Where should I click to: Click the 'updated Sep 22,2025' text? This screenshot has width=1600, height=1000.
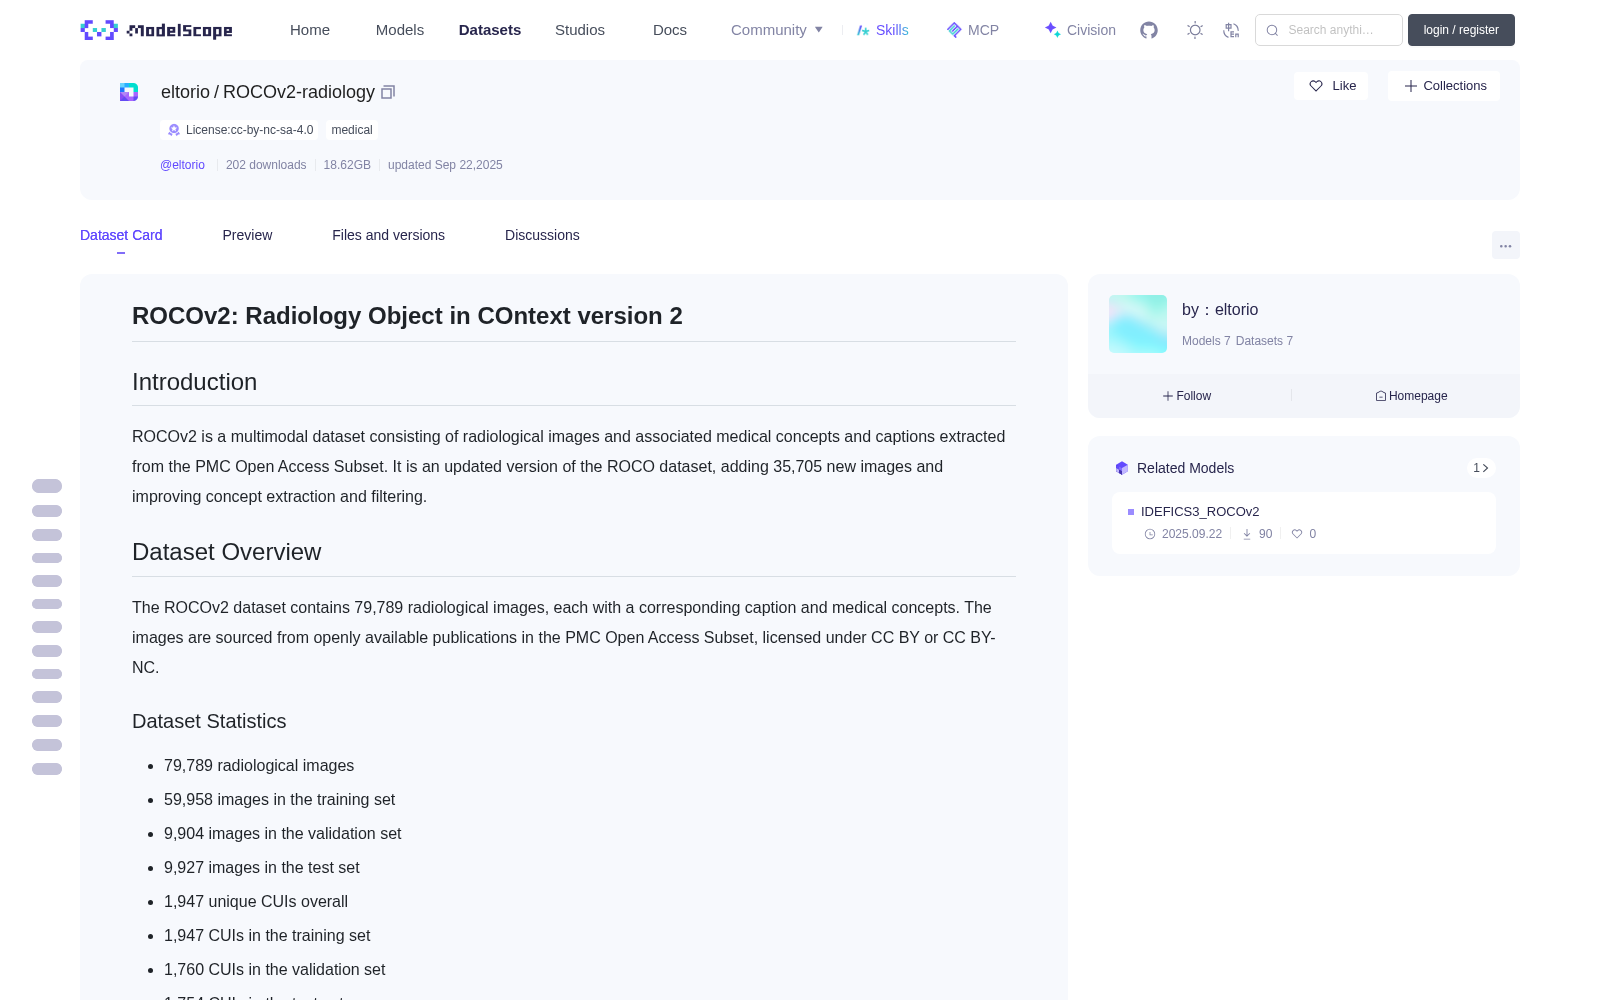(x=445, y=165)
